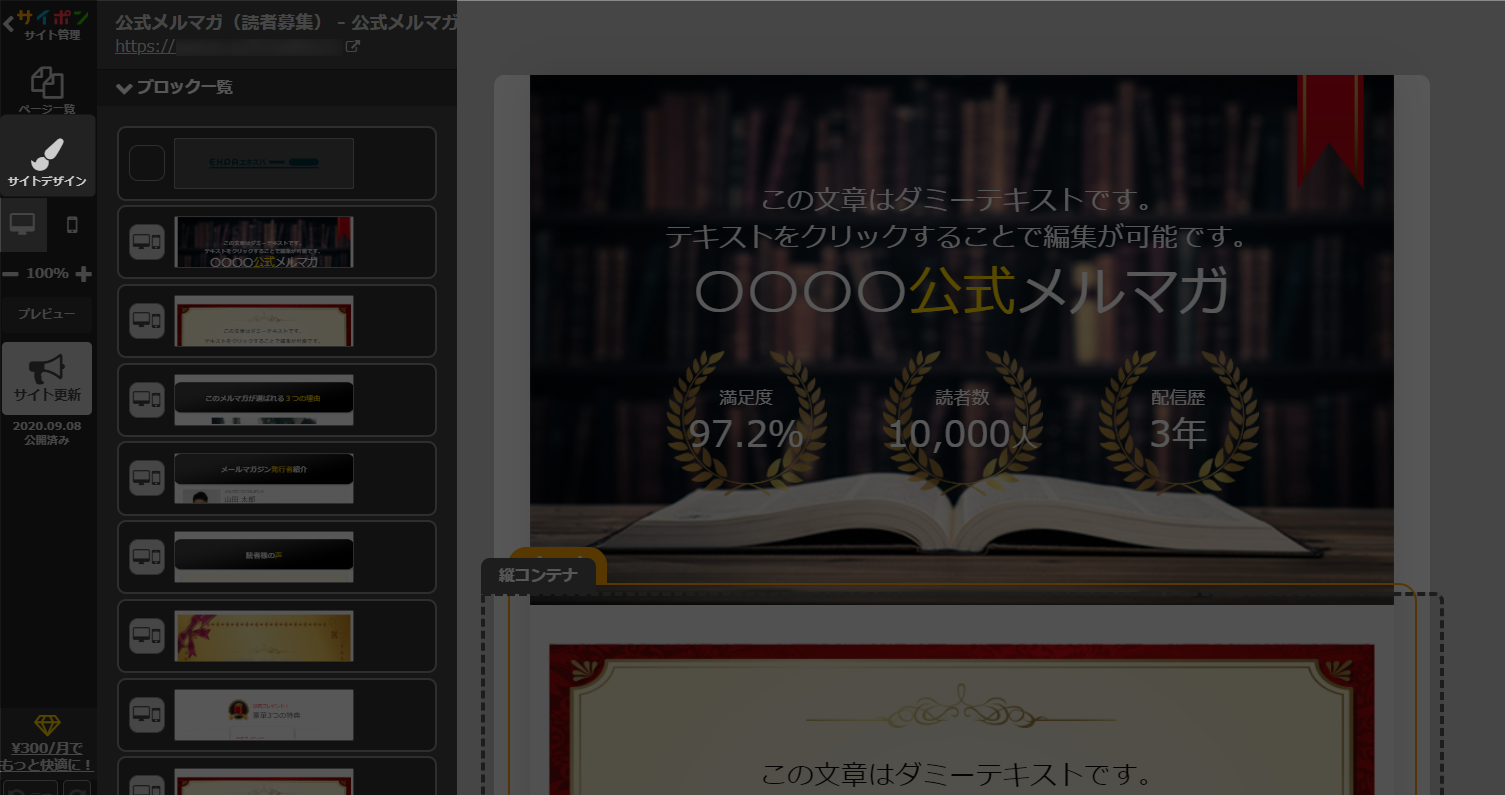Image resolution: width=1505 pixels, height=795 pixels.
Task: Toggle device visibility for 豪華3つの特典 block
Action: (147, 715)
